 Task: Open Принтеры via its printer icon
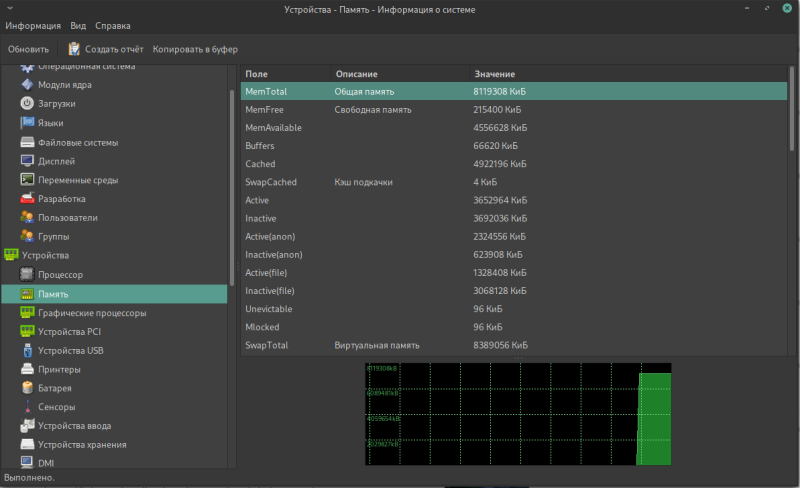(28, 369)
